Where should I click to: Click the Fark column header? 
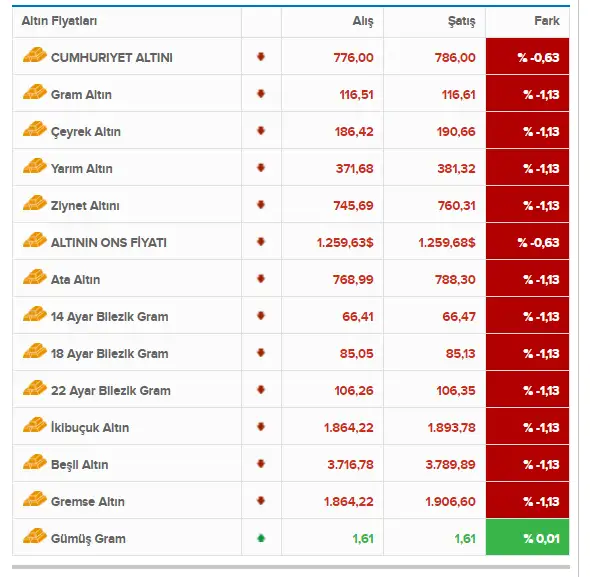pyautogui.click(x=547, y=21)
